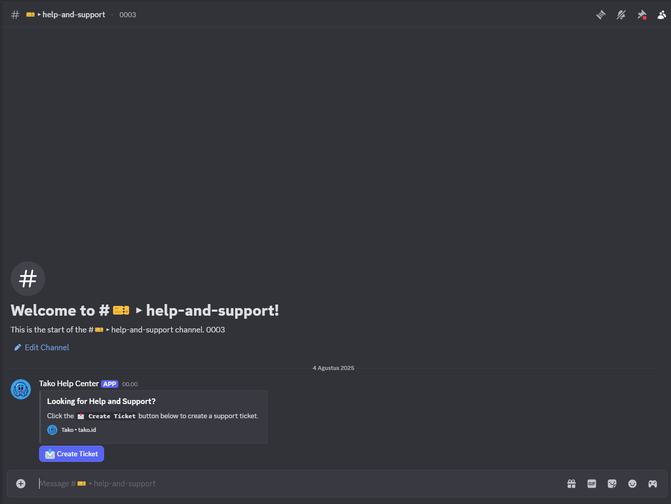Click the Tako tako.id embed footer
Image resolution: width=671 pixels, height=504 pixels.
[x=71, y=430]
